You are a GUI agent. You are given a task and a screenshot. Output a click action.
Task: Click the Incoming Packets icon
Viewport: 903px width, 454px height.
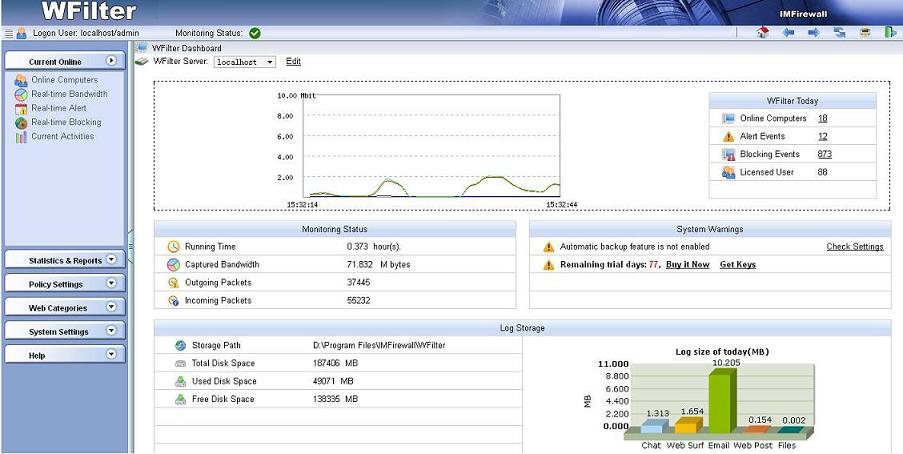click(173, 301)
